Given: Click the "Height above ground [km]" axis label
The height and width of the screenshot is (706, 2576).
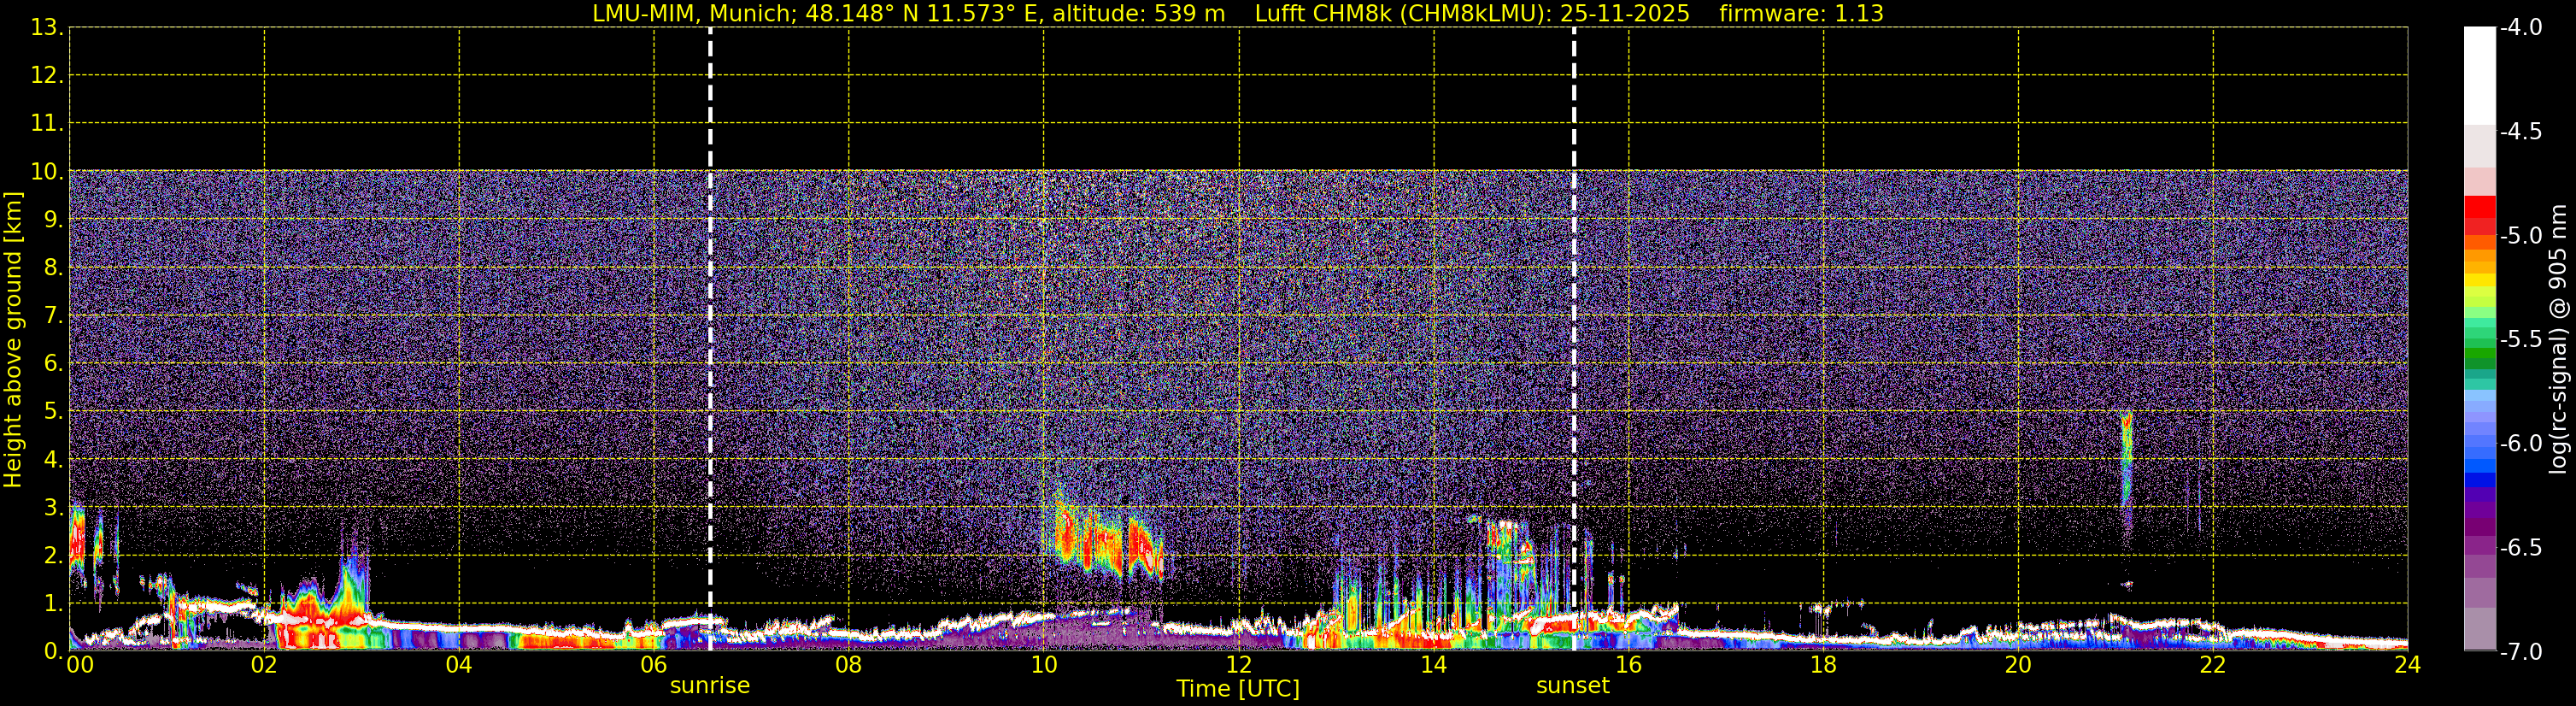Looking at the screenshot, I should [x=13, y=340].
